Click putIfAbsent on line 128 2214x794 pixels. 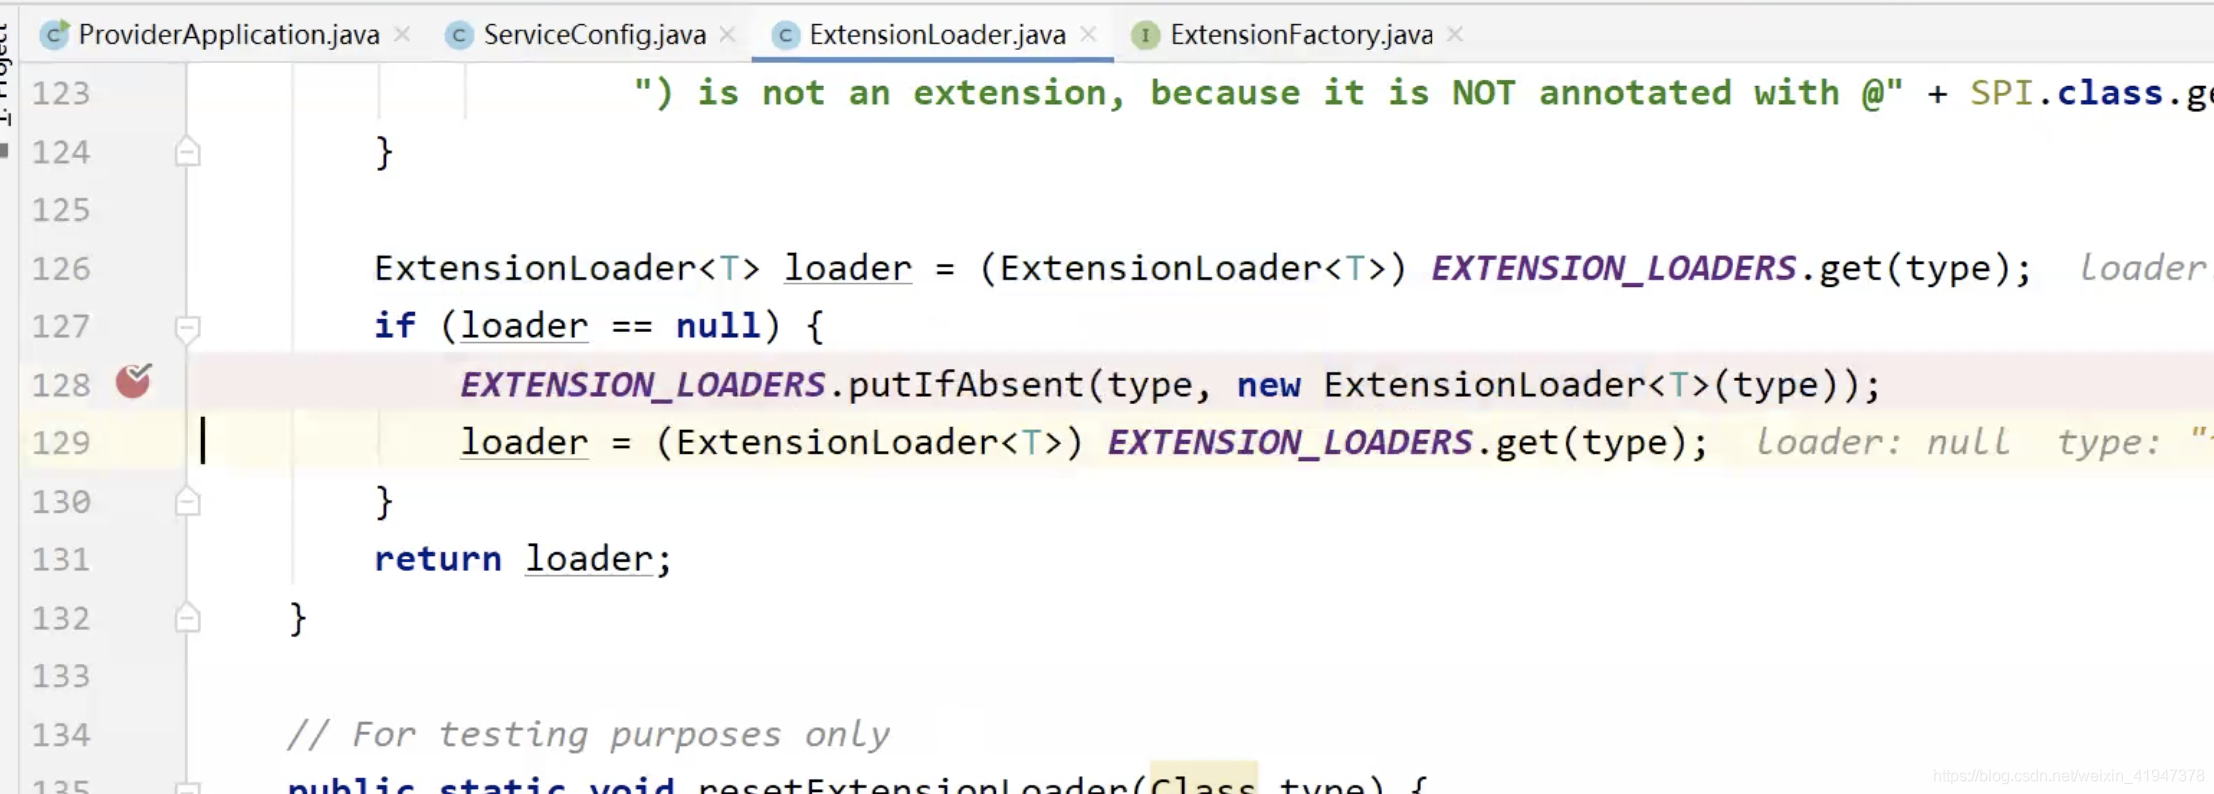[965, 385]
